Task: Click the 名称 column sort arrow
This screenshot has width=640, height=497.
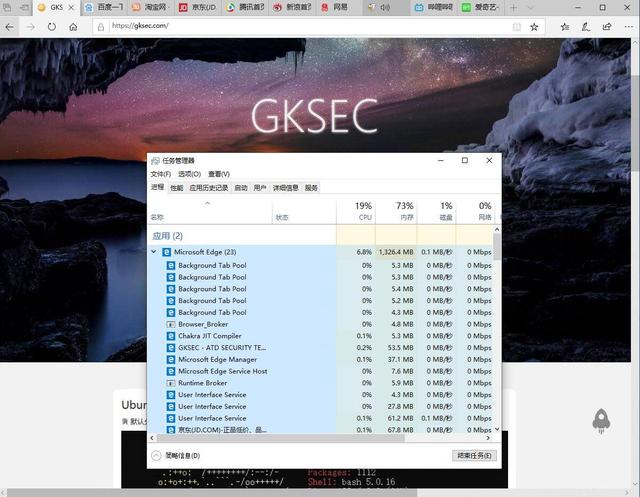Action: coord(208,203)
